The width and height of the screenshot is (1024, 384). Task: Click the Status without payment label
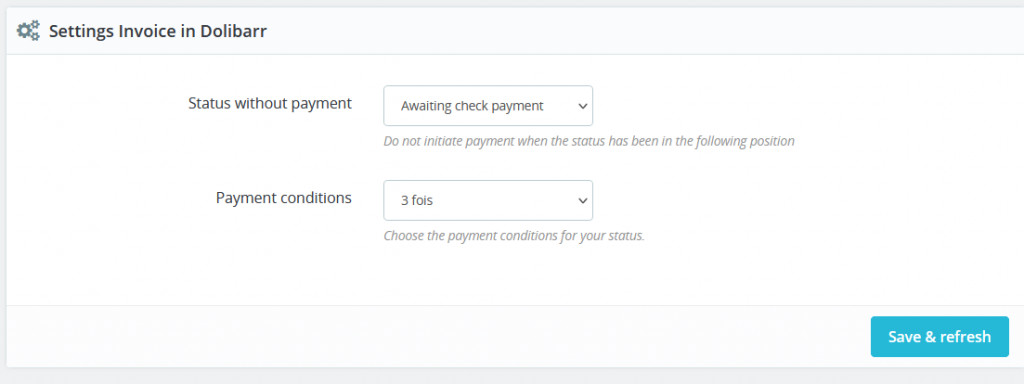pyautogui.click(x=270, y=103)
